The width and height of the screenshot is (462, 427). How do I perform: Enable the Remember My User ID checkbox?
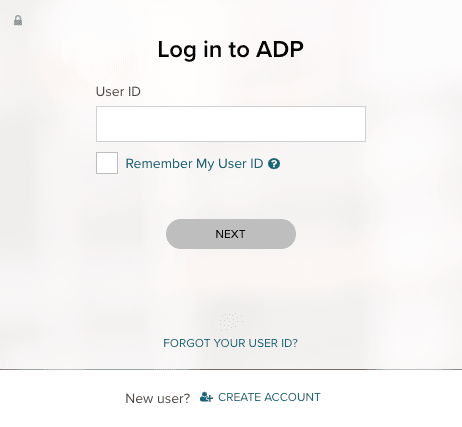click(107, 163)
